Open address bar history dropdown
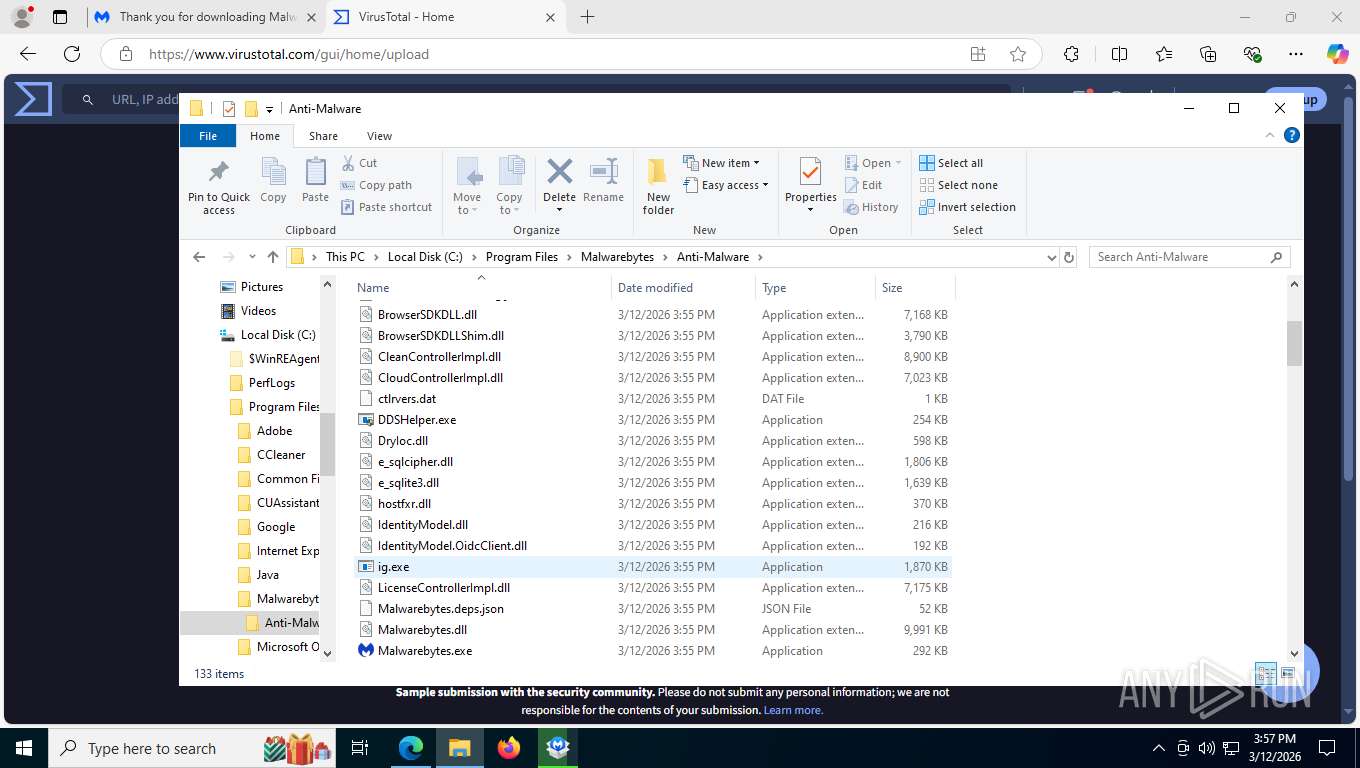This screenshot has width=1360, height=768. coord(1051,257)
